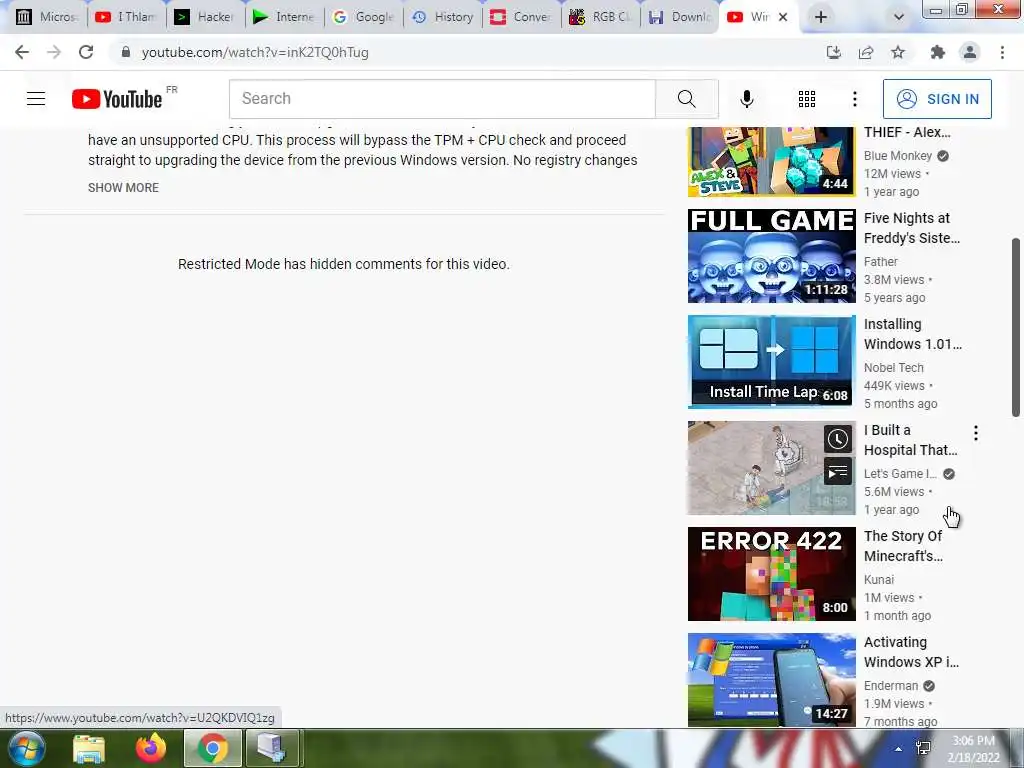
Task: Launch Firefox from the taskbar
Action: click(151, 748)
